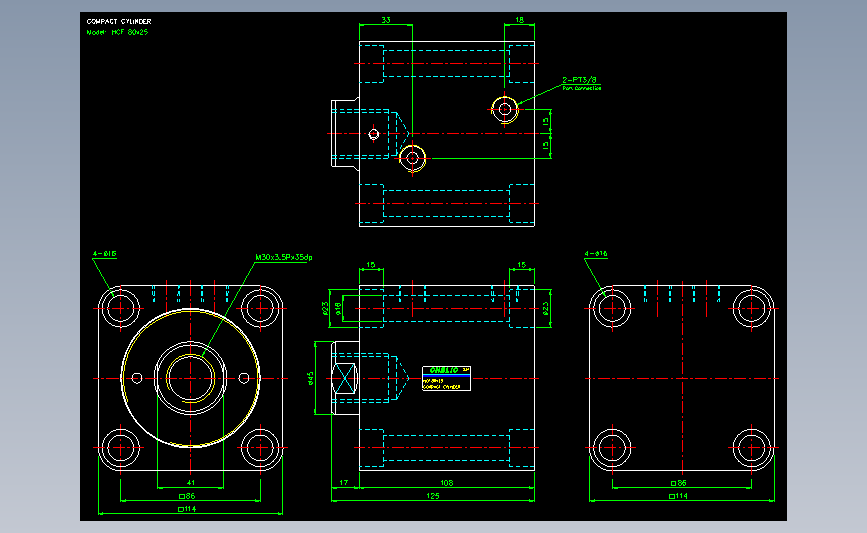
Task: Click the yellow nameplate label block on the cylinder body
Action: (x=446, y=378)
